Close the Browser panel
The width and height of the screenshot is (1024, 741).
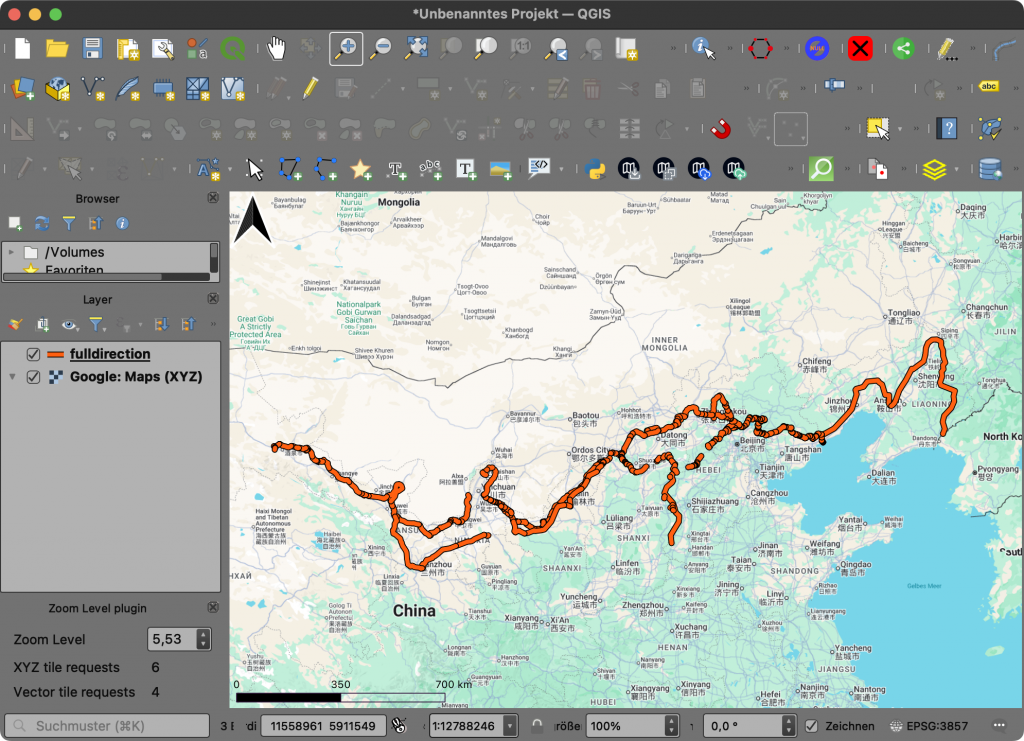coord(213,198)
